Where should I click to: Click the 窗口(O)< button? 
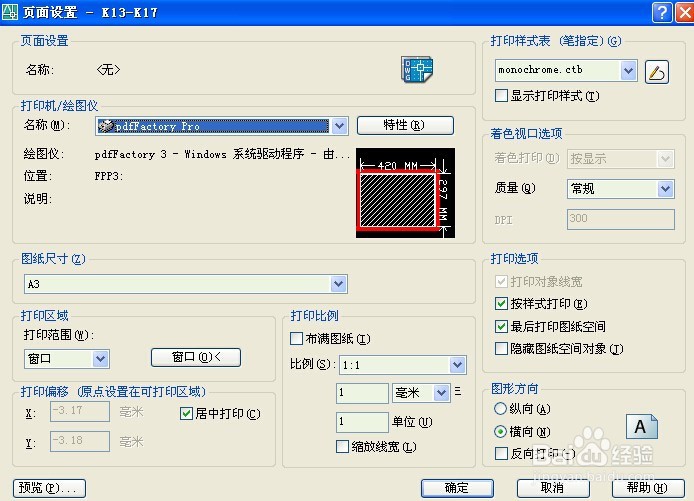click(196, 357)
